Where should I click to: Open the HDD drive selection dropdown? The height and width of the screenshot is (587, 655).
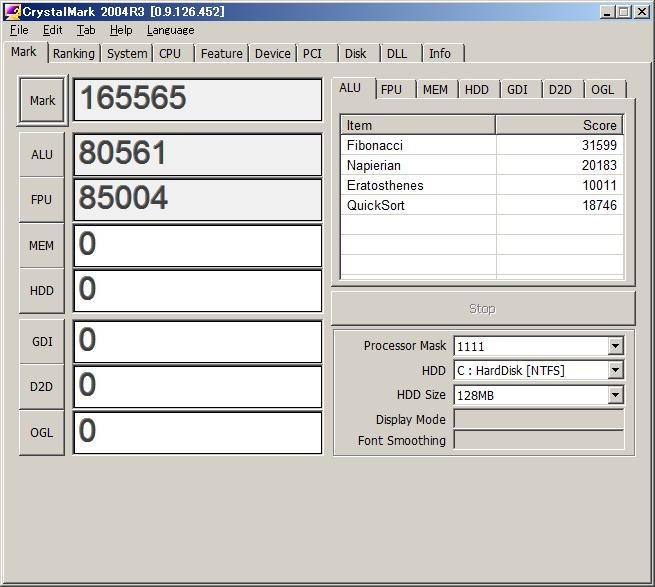(615, 371)
